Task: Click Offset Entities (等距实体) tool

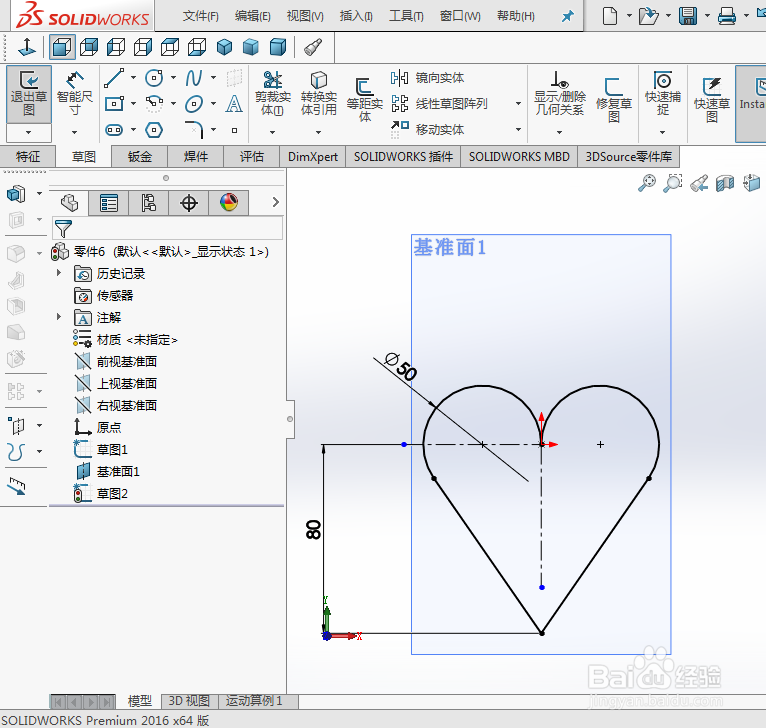Action: click(x=364, y=99)
